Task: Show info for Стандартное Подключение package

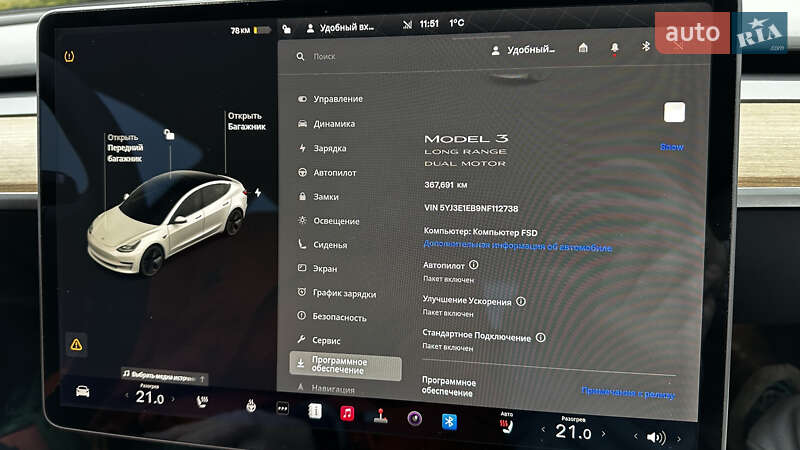Action: click(x=541, y=337)
